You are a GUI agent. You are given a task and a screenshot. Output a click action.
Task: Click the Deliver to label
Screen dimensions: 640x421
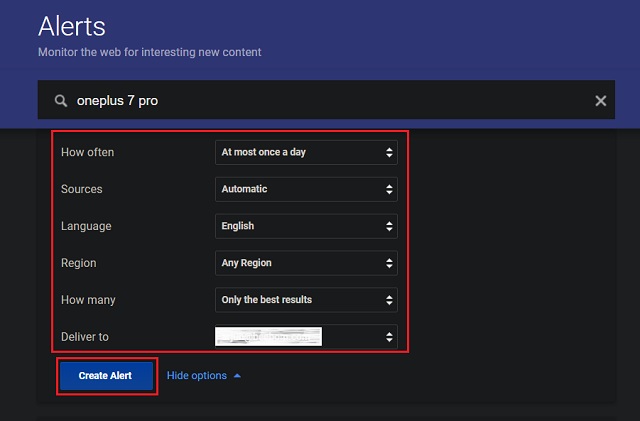85,337
